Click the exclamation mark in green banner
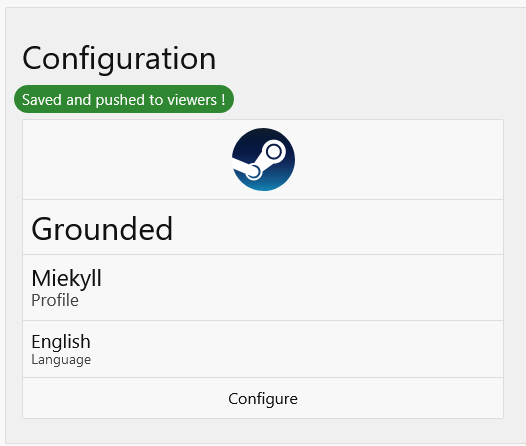The height and width of the screenshot is (446, 526). pos(223,100)
